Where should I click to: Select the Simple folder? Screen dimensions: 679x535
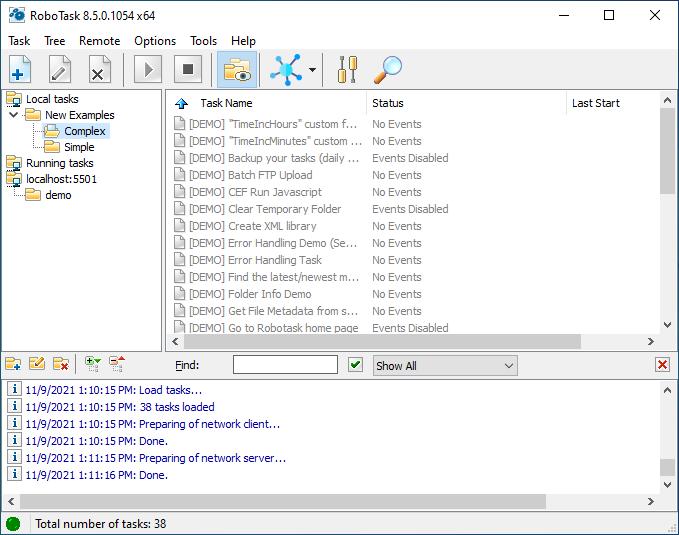tap(79, 147)
